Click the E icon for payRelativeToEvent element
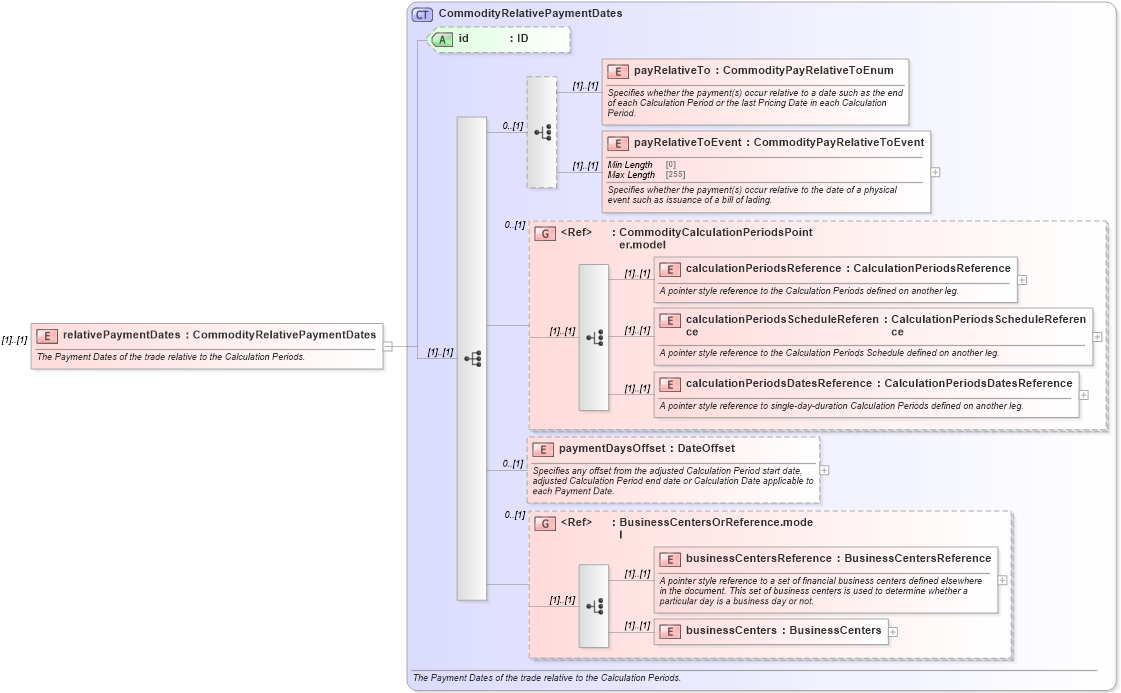Screen dimensions: 1121x693 coord(615,143)
